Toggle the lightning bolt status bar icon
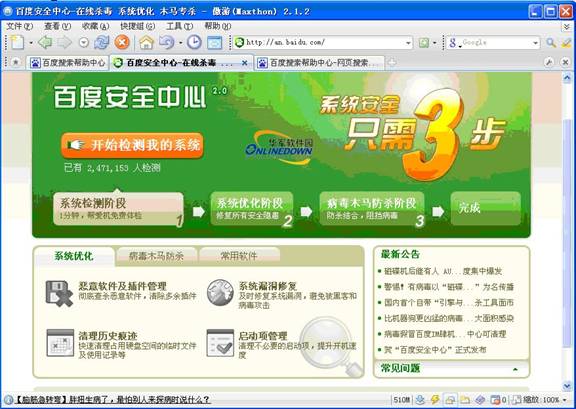Image resolution: width=576 pixels, height=409 pixels. pos(435,399)
